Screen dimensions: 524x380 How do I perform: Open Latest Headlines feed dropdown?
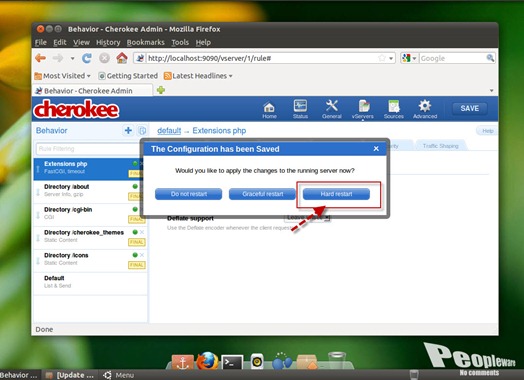(x=198, y=76)
